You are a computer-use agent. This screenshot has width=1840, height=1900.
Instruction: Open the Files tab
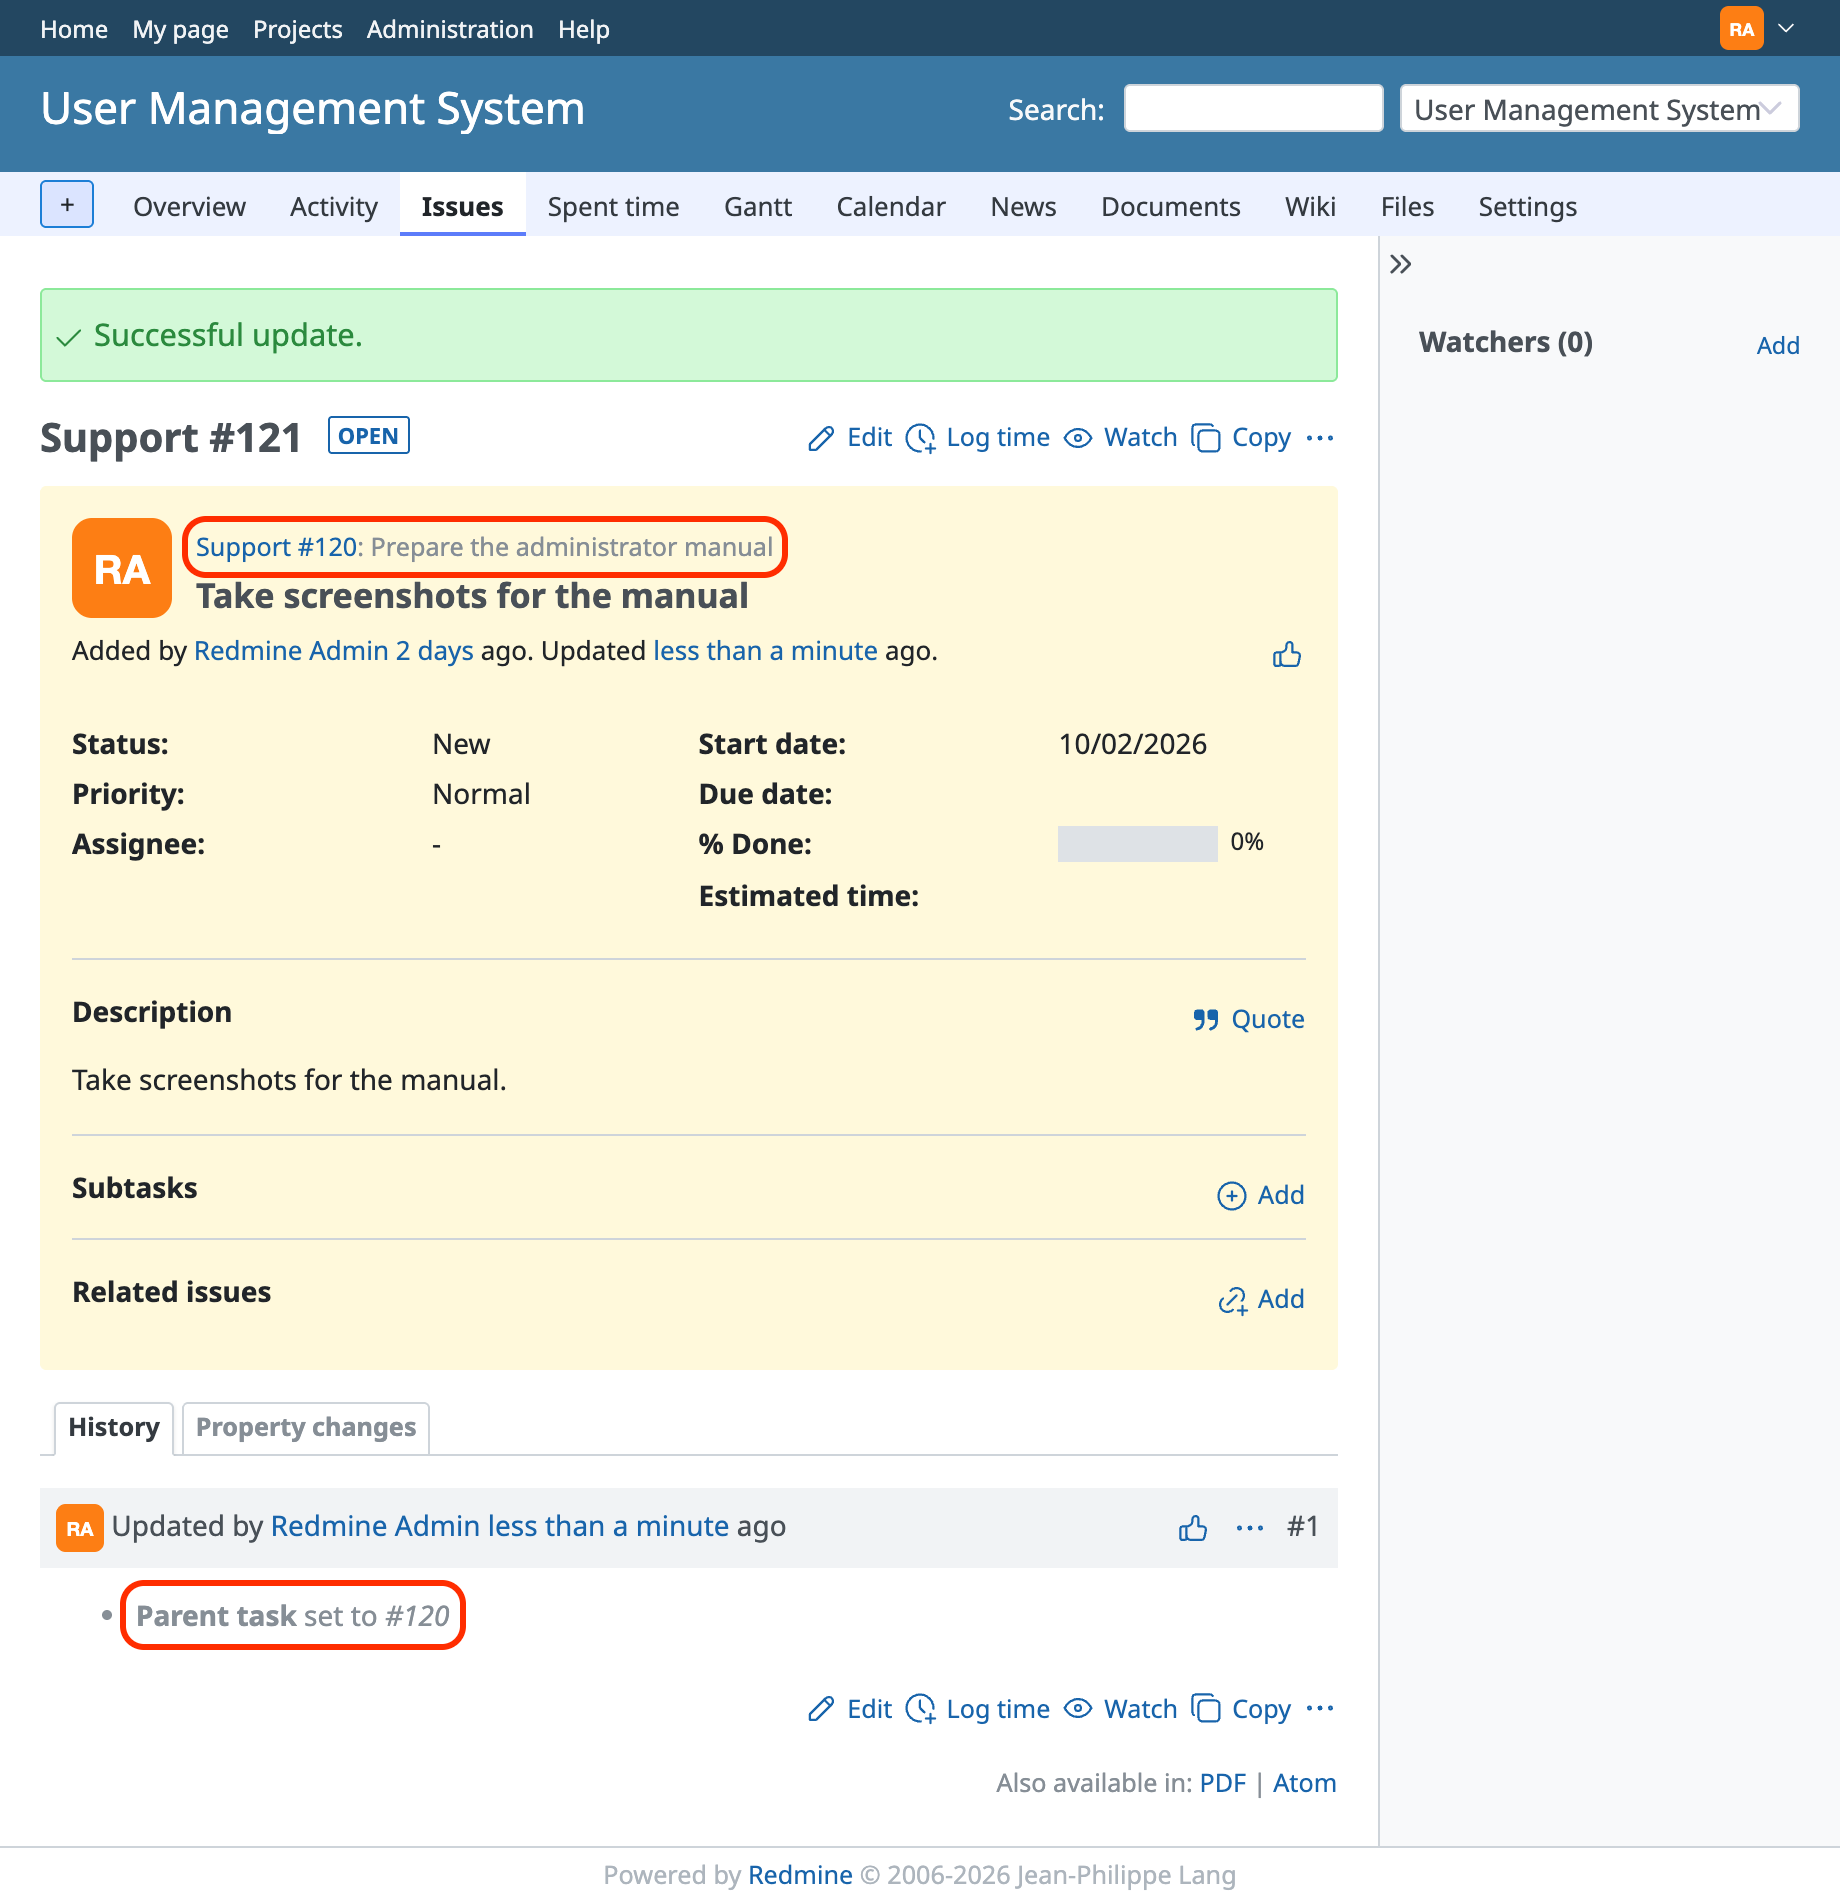point(1407,206)
